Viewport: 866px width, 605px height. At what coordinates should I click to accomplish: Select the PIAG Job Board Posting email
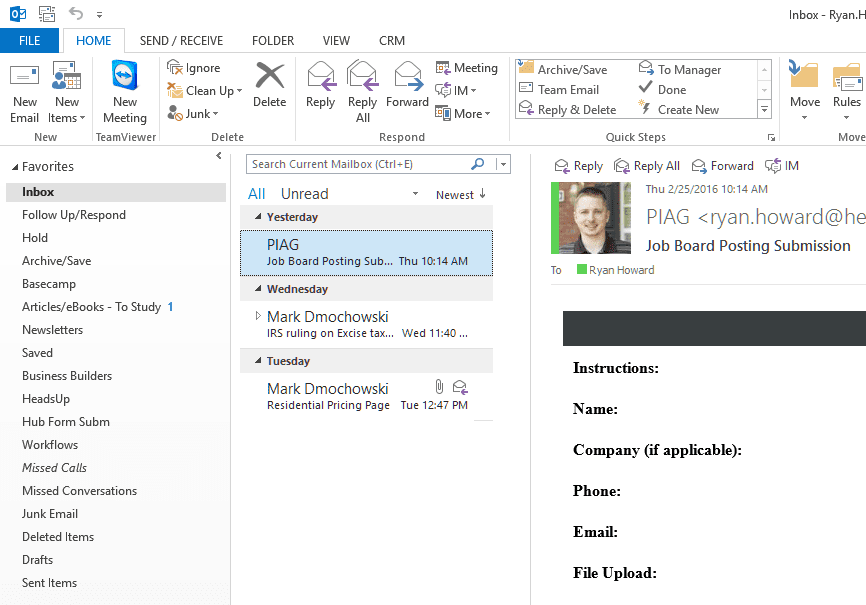pos(366,253)
